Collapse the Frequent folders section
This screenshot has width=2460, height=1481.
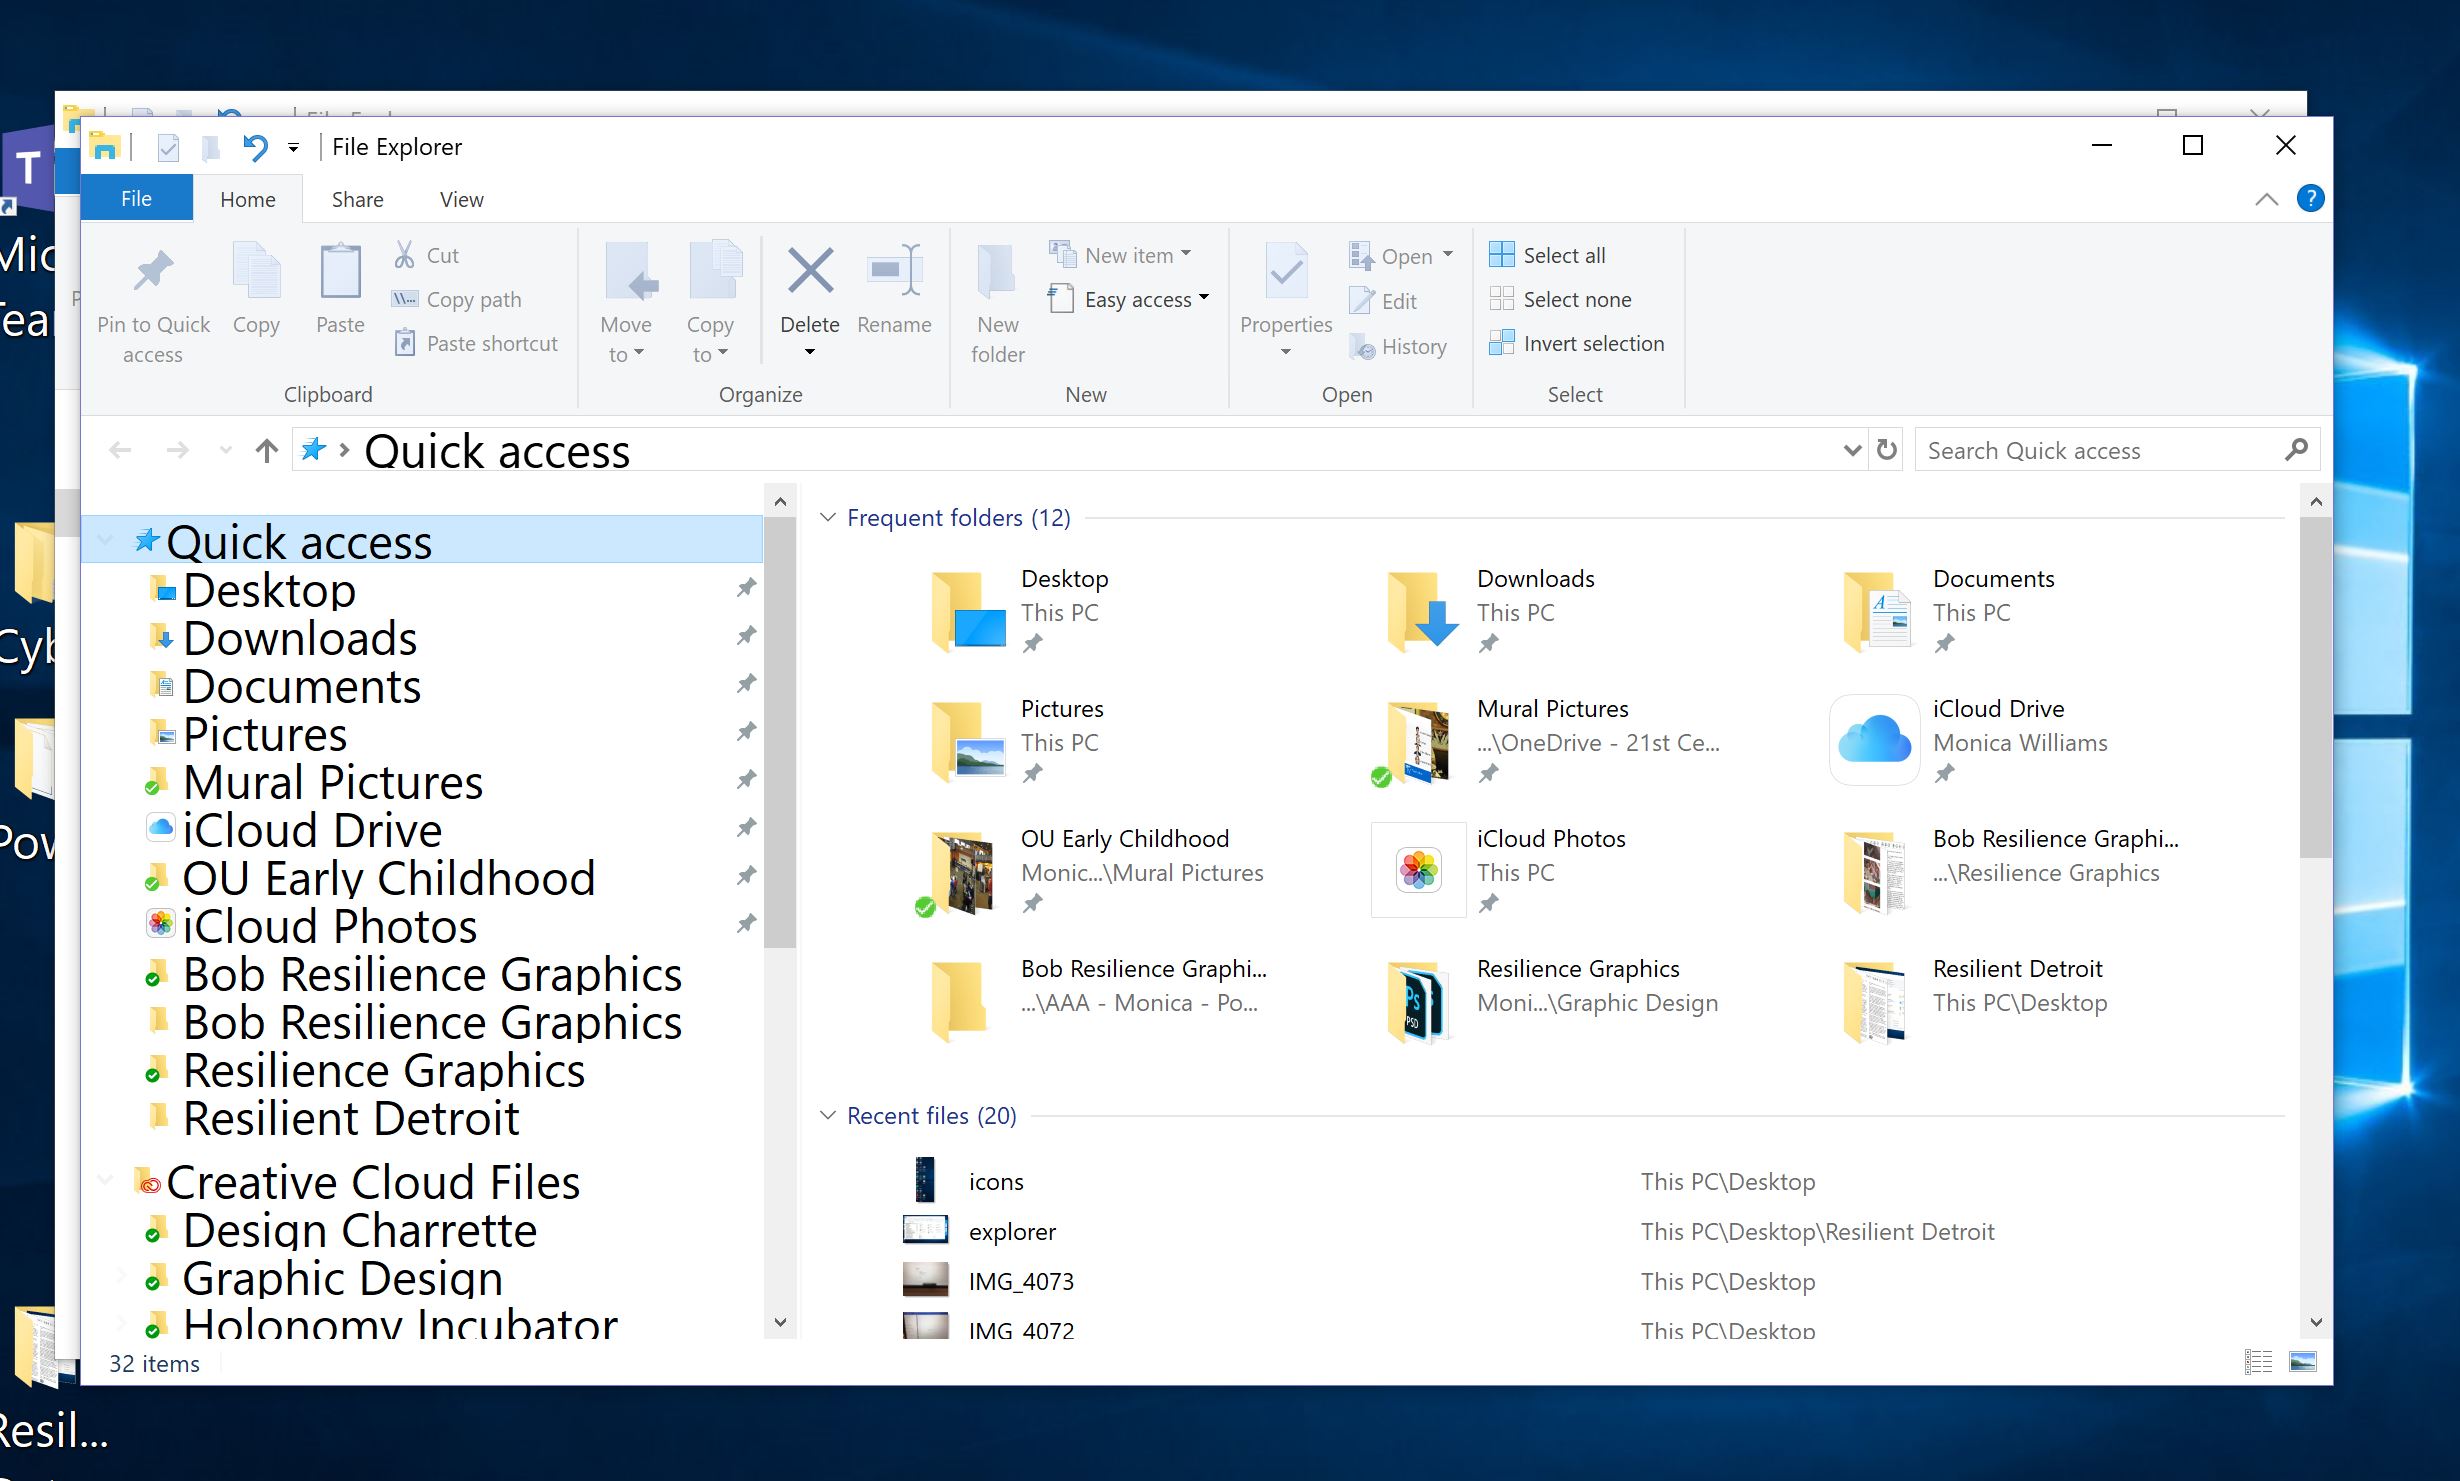828,517
